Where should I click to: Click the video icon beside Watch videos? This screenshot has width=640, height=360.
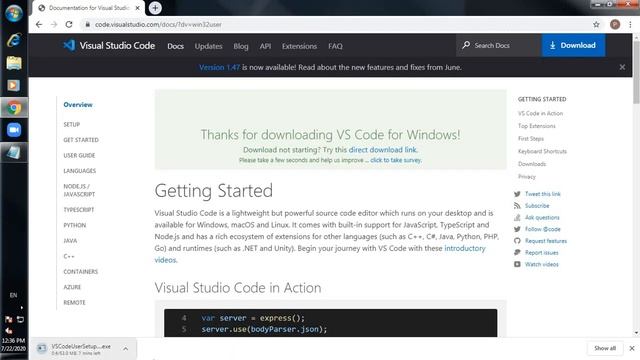pyautogui.click(x=517, y=264)
